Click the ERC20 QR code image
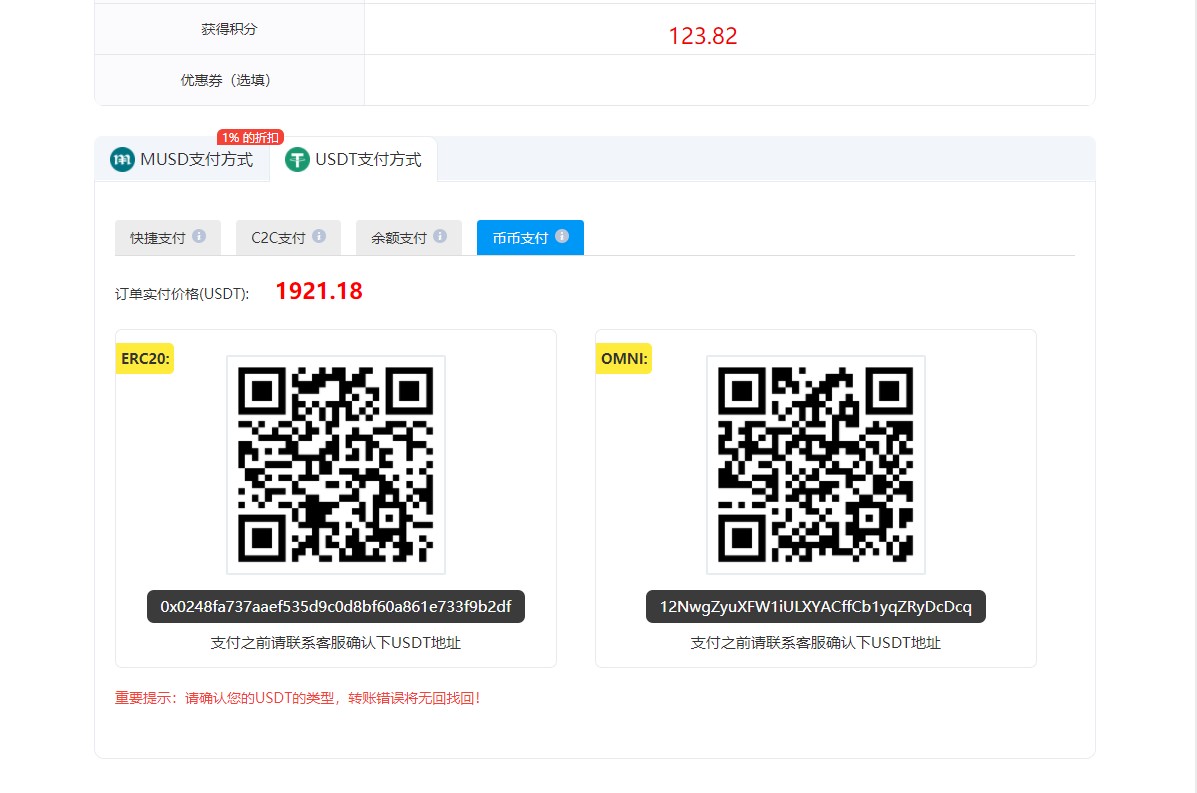Viewport: 1197px width, 793px height. (x=336, y=465)
